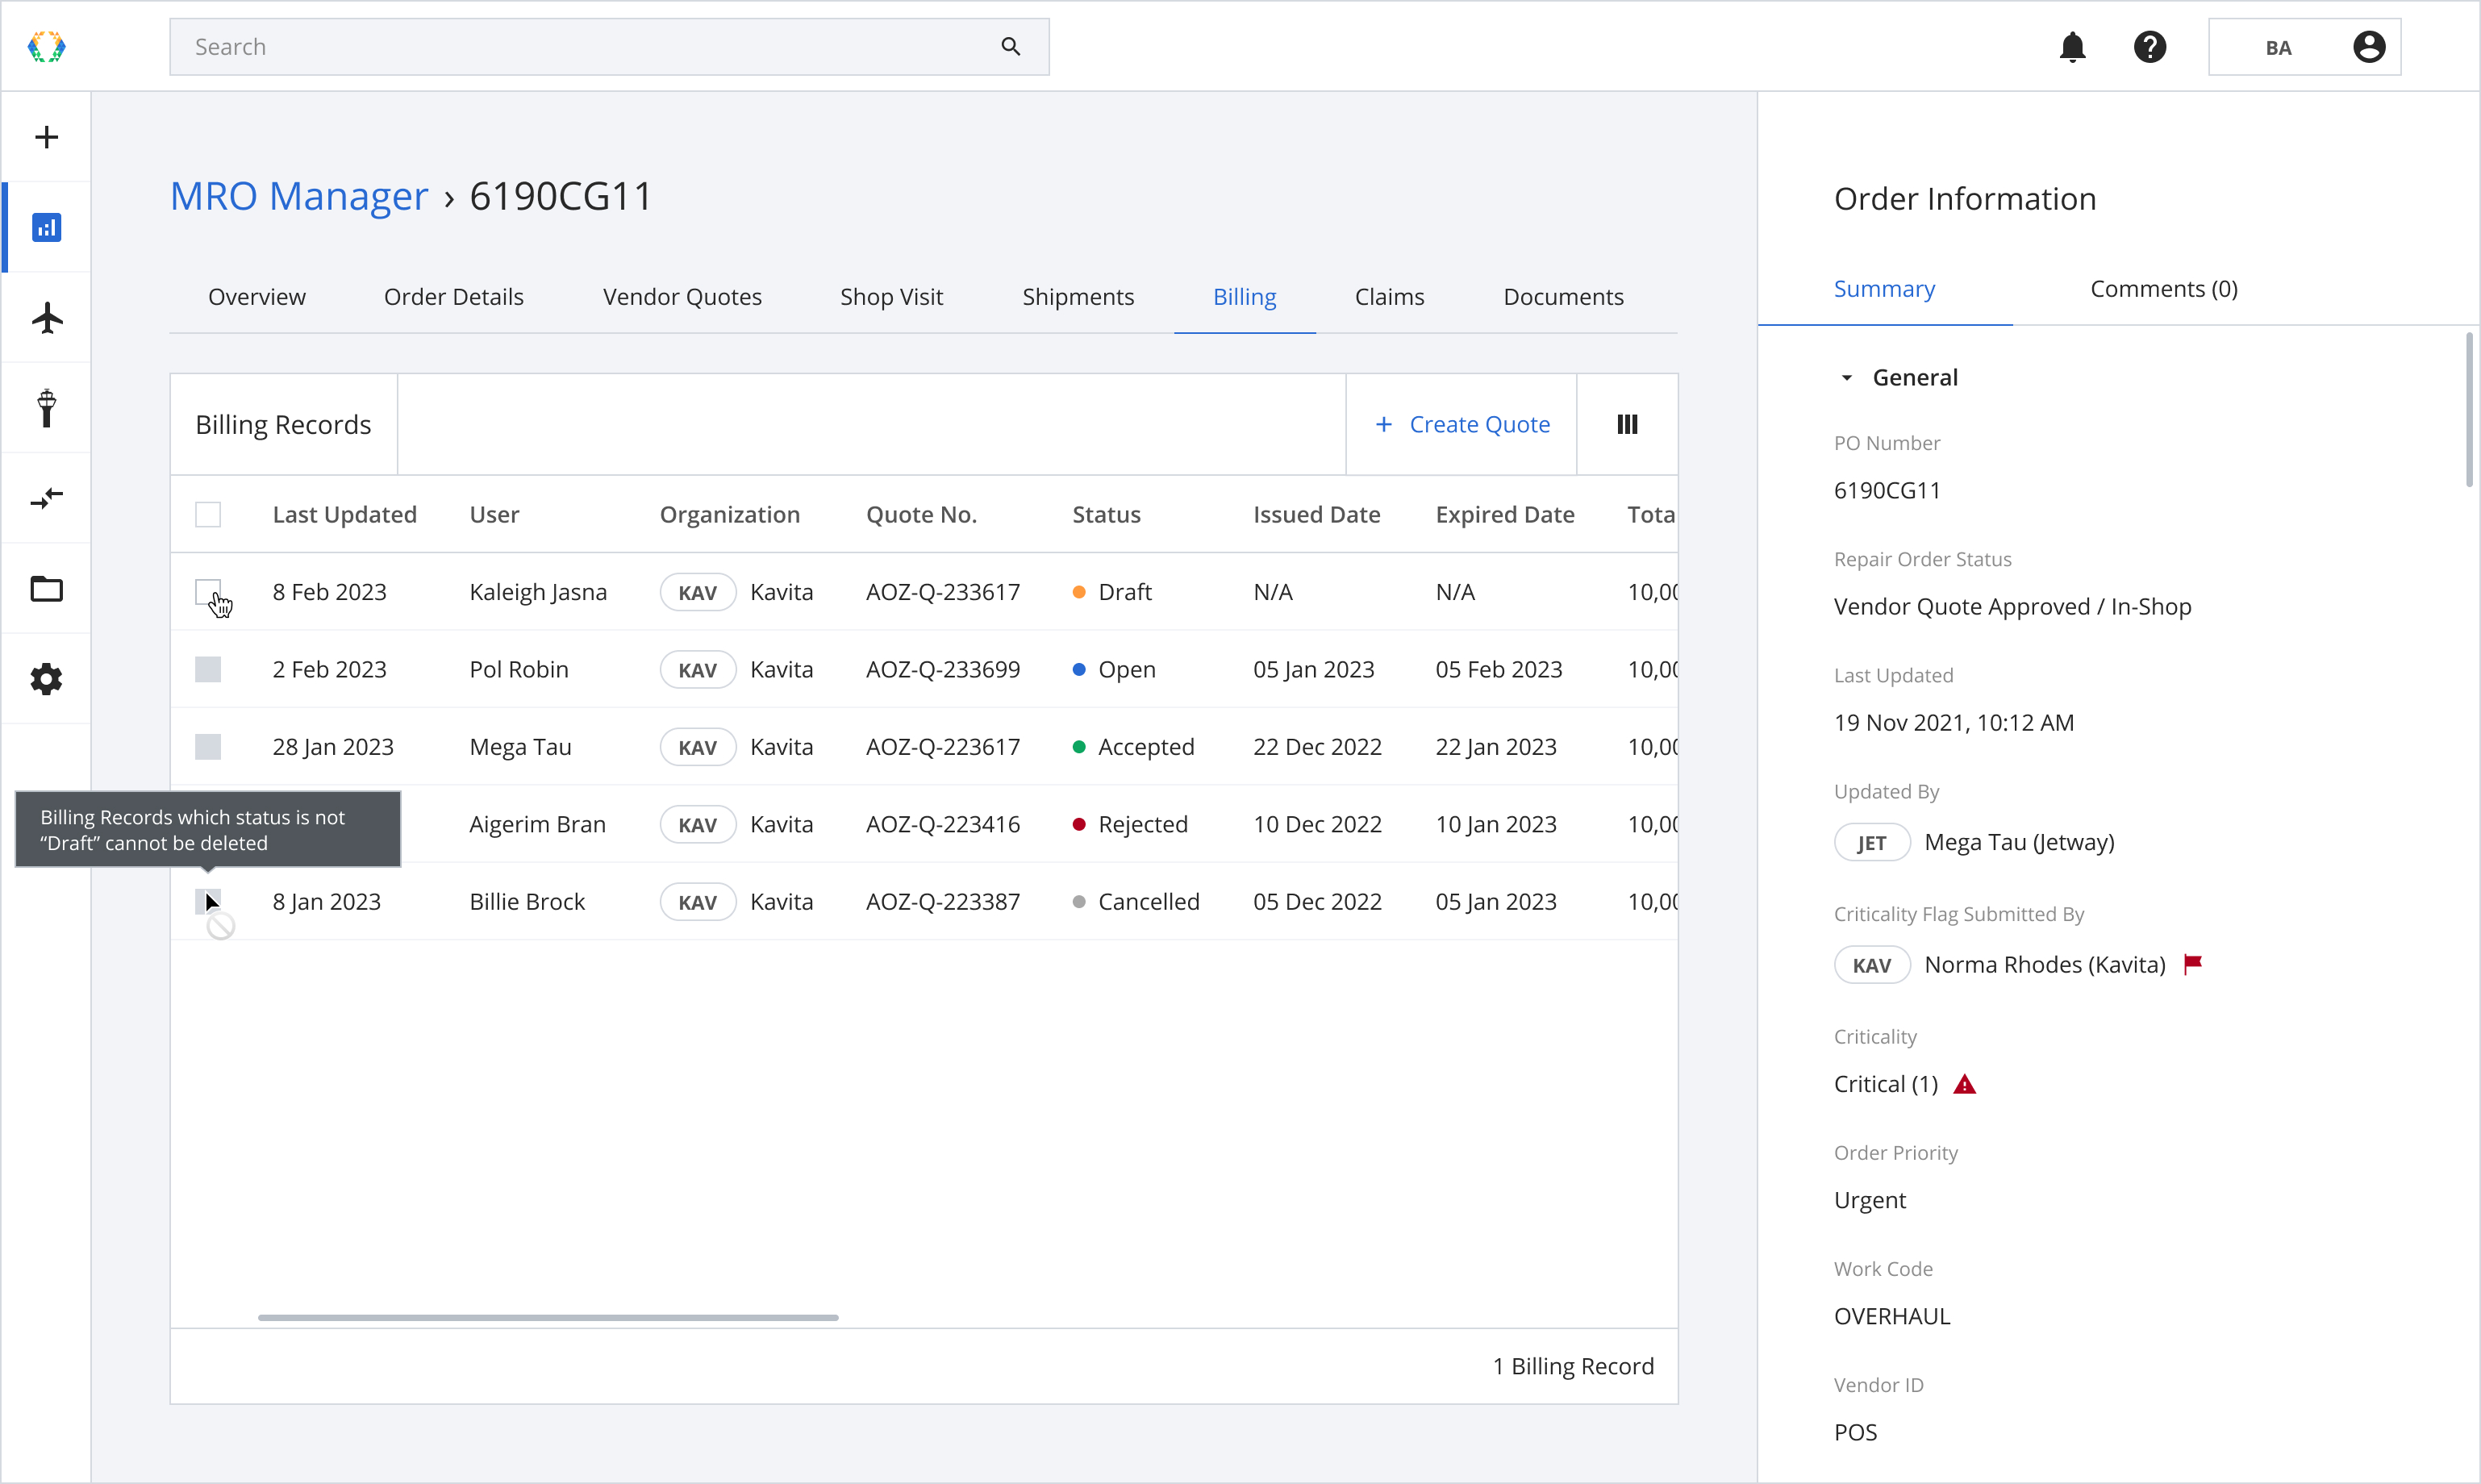Sort by the Last Updated column header
Screen dimensions: 2481x1484
click(x=344, y=514)
